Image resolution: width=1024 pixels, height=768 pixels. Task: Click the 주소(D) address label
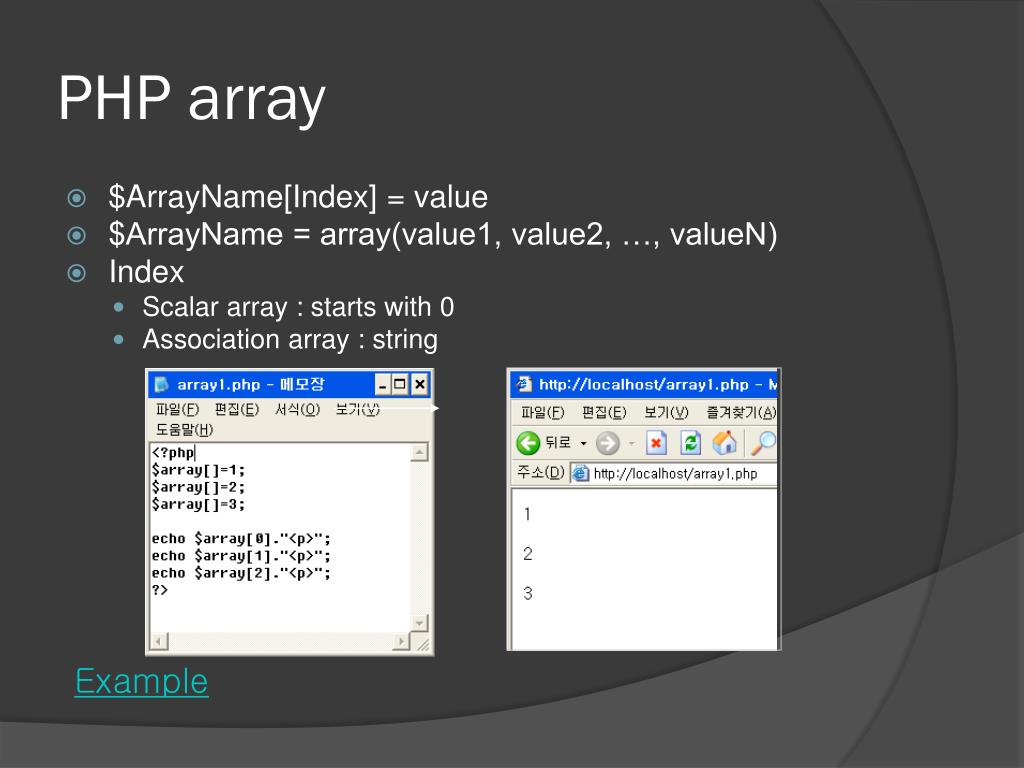(x=541, y=473)
